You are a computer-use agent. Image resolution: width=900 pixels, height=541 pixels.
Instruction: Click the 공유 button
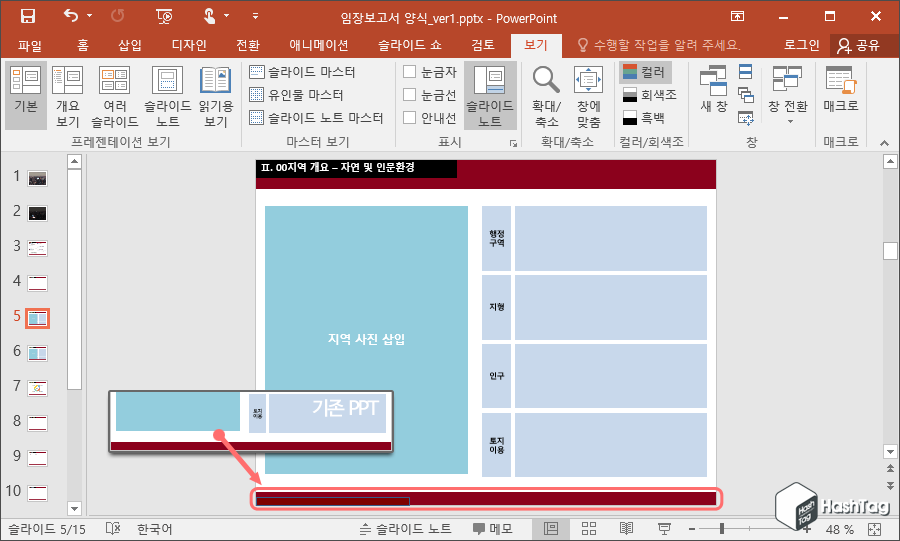coord(859,45)
